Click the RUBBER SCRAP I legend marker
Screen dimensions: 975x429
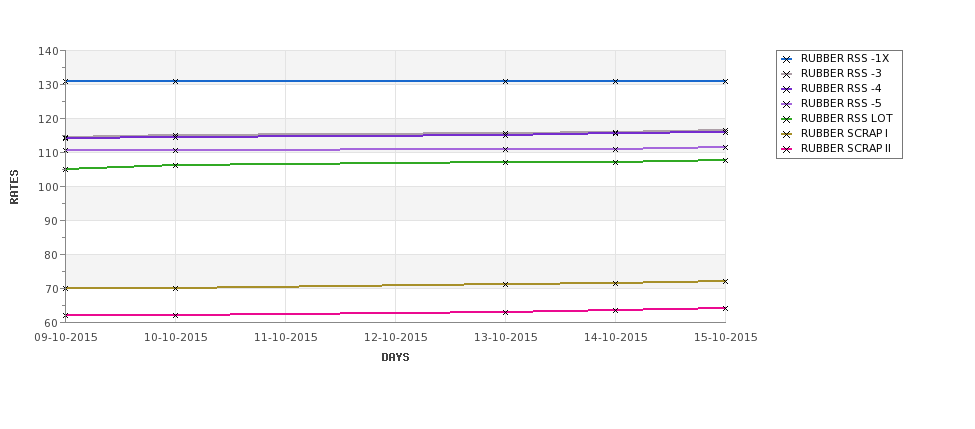(787, 134)
